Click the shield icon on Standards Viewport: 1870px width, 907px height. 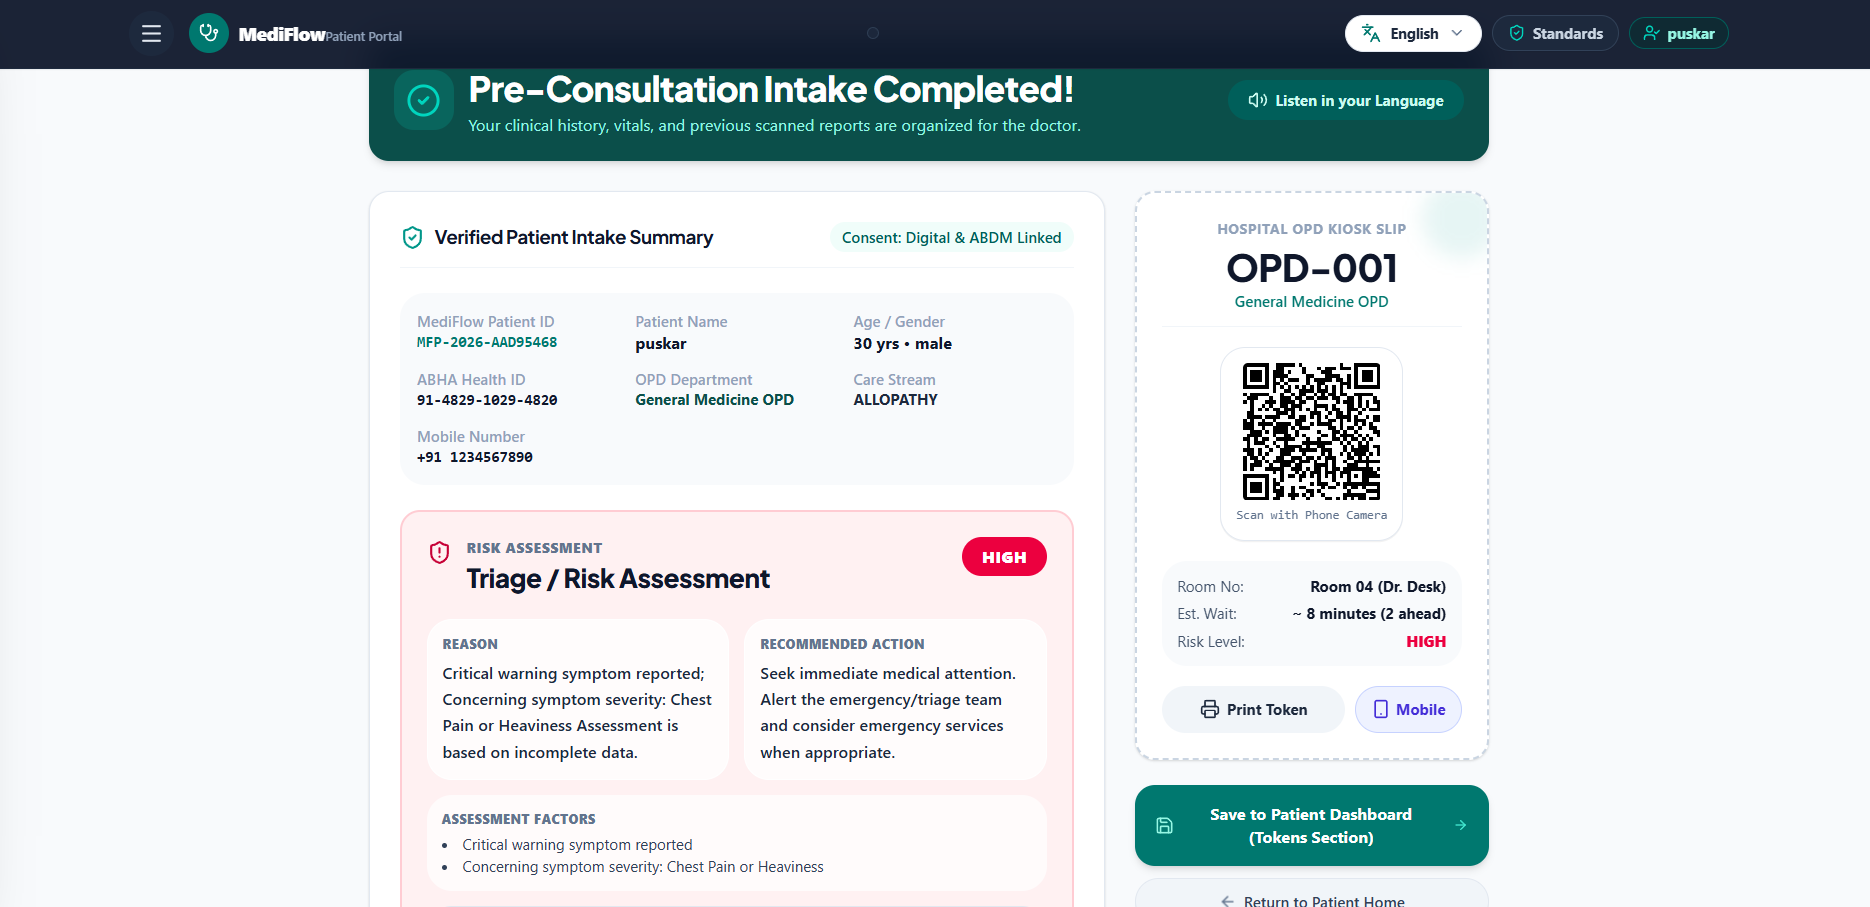click(1517, 33)
